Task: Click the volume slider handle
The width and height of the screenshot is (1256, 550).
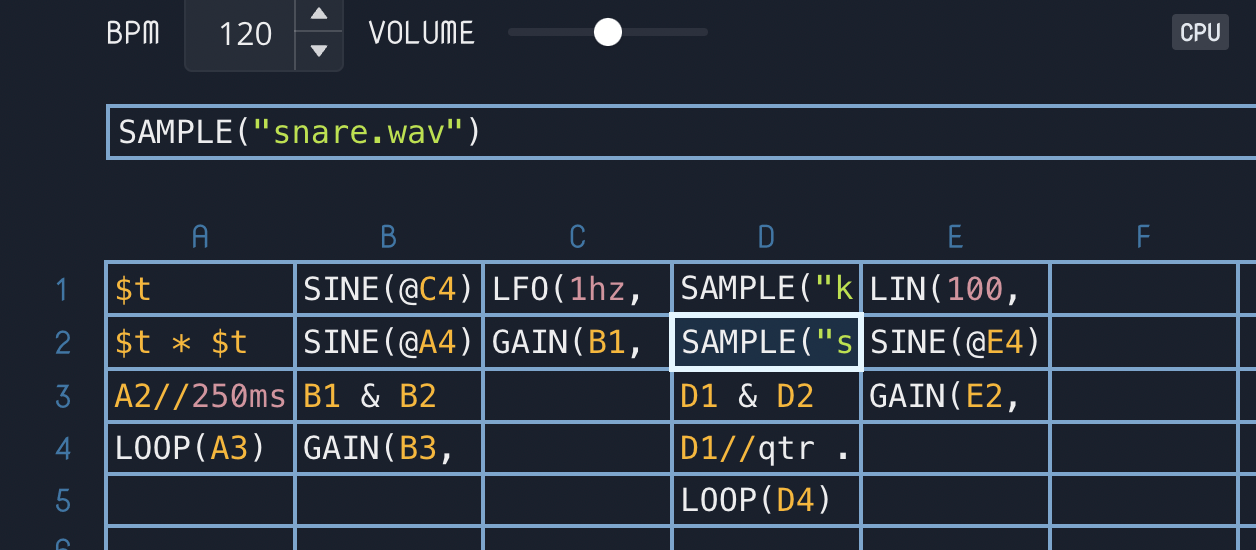Action: click(x=607, y=32)
